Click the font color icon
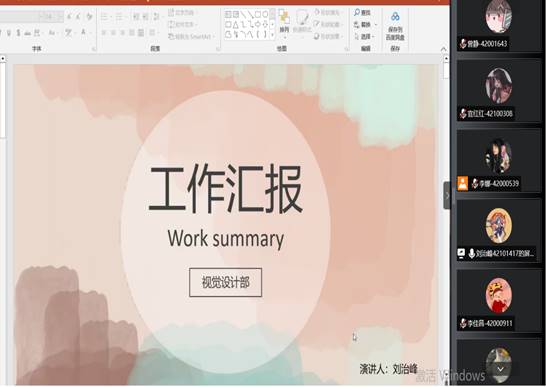Screen dimensions: 546x387 click(84, 33)
